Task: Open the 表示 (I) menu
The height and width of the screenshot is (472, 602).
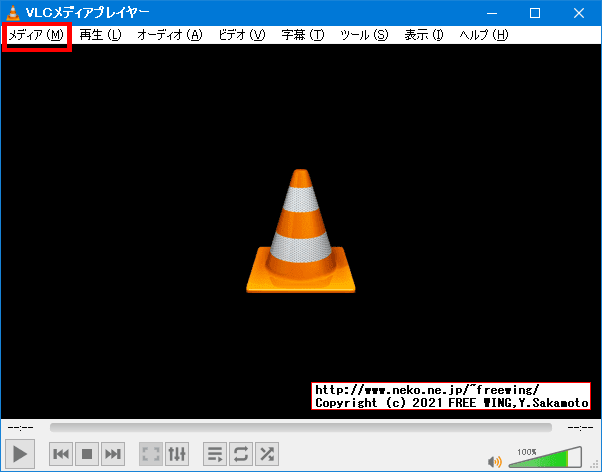Action: (423, 35)
